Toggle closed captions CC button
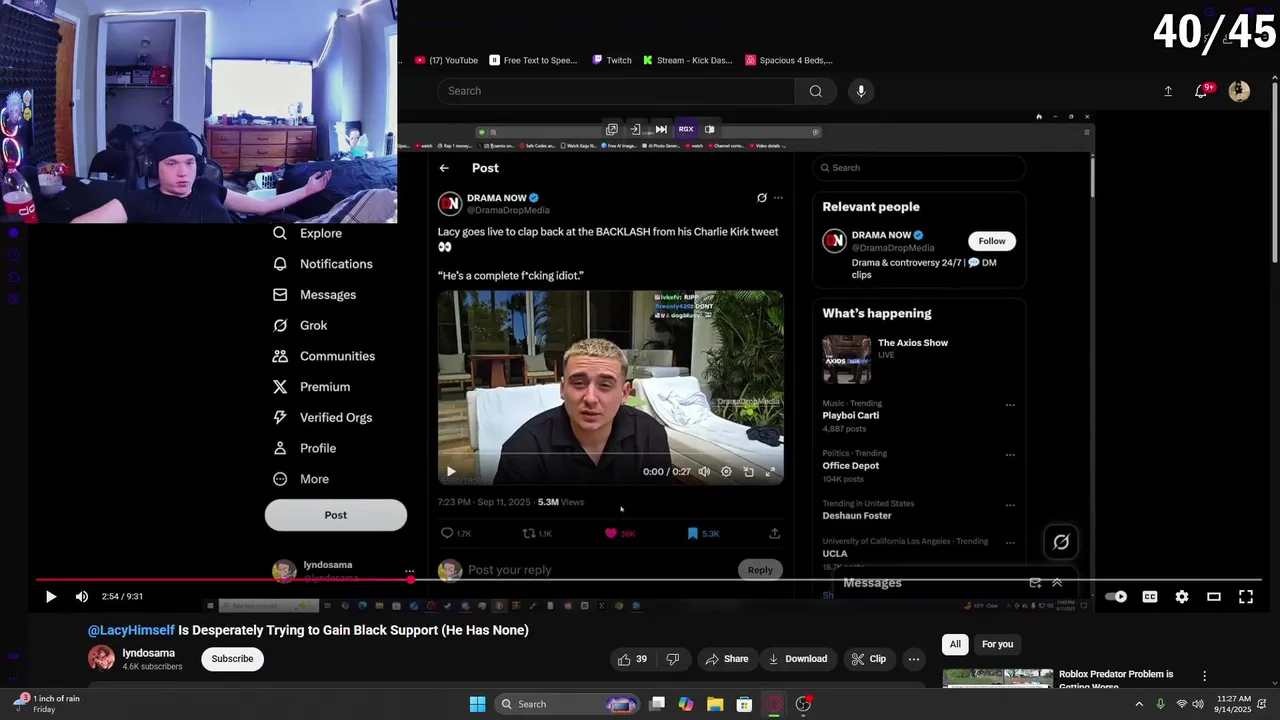 1150,597
